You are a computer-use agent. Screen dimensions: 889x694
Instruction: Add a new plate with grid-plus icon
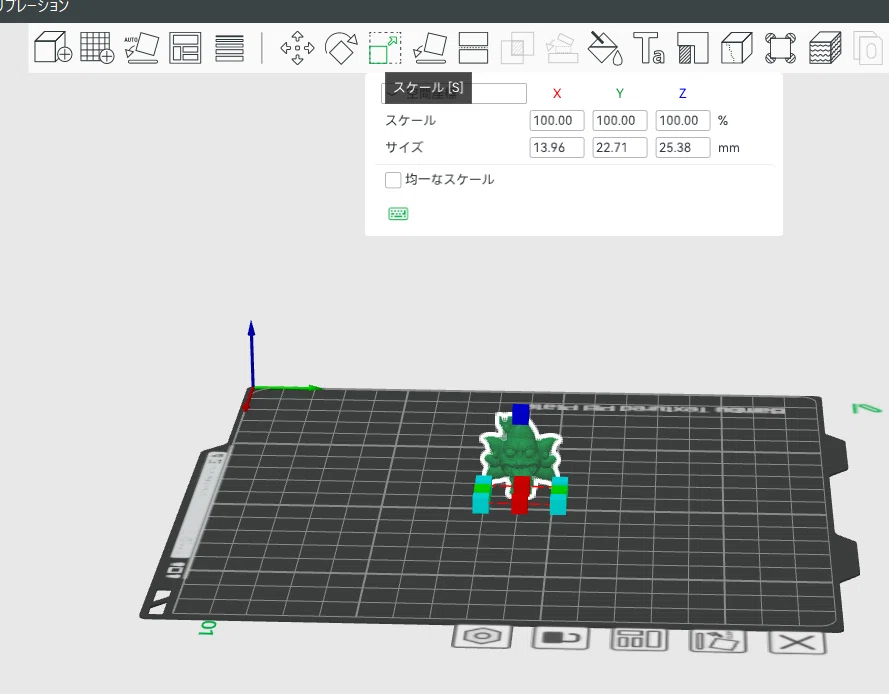point(97,47)
